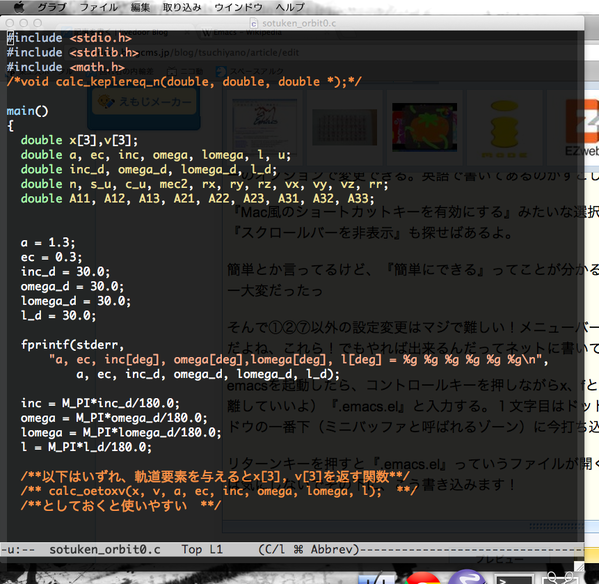This screenshot has height=584, width=599.
Task: Click the main() function name
Action: tap(28, 111)
